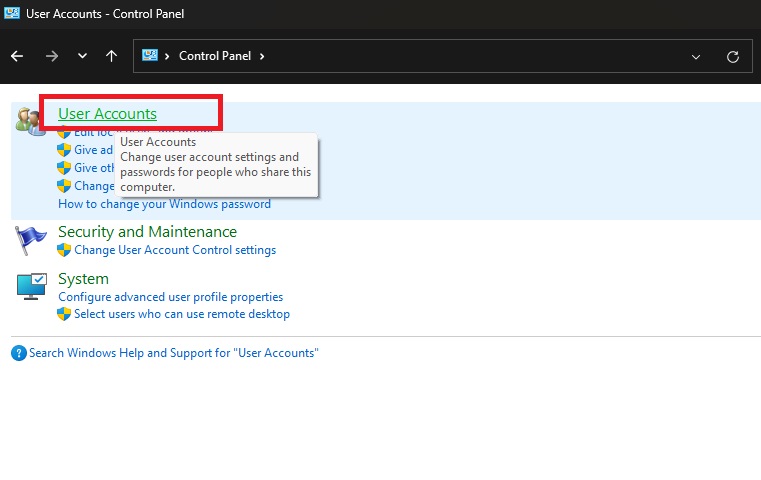Screen dimensions: 761x480
Task: Open Change User Account Control settings
Action: click(175, 250)
